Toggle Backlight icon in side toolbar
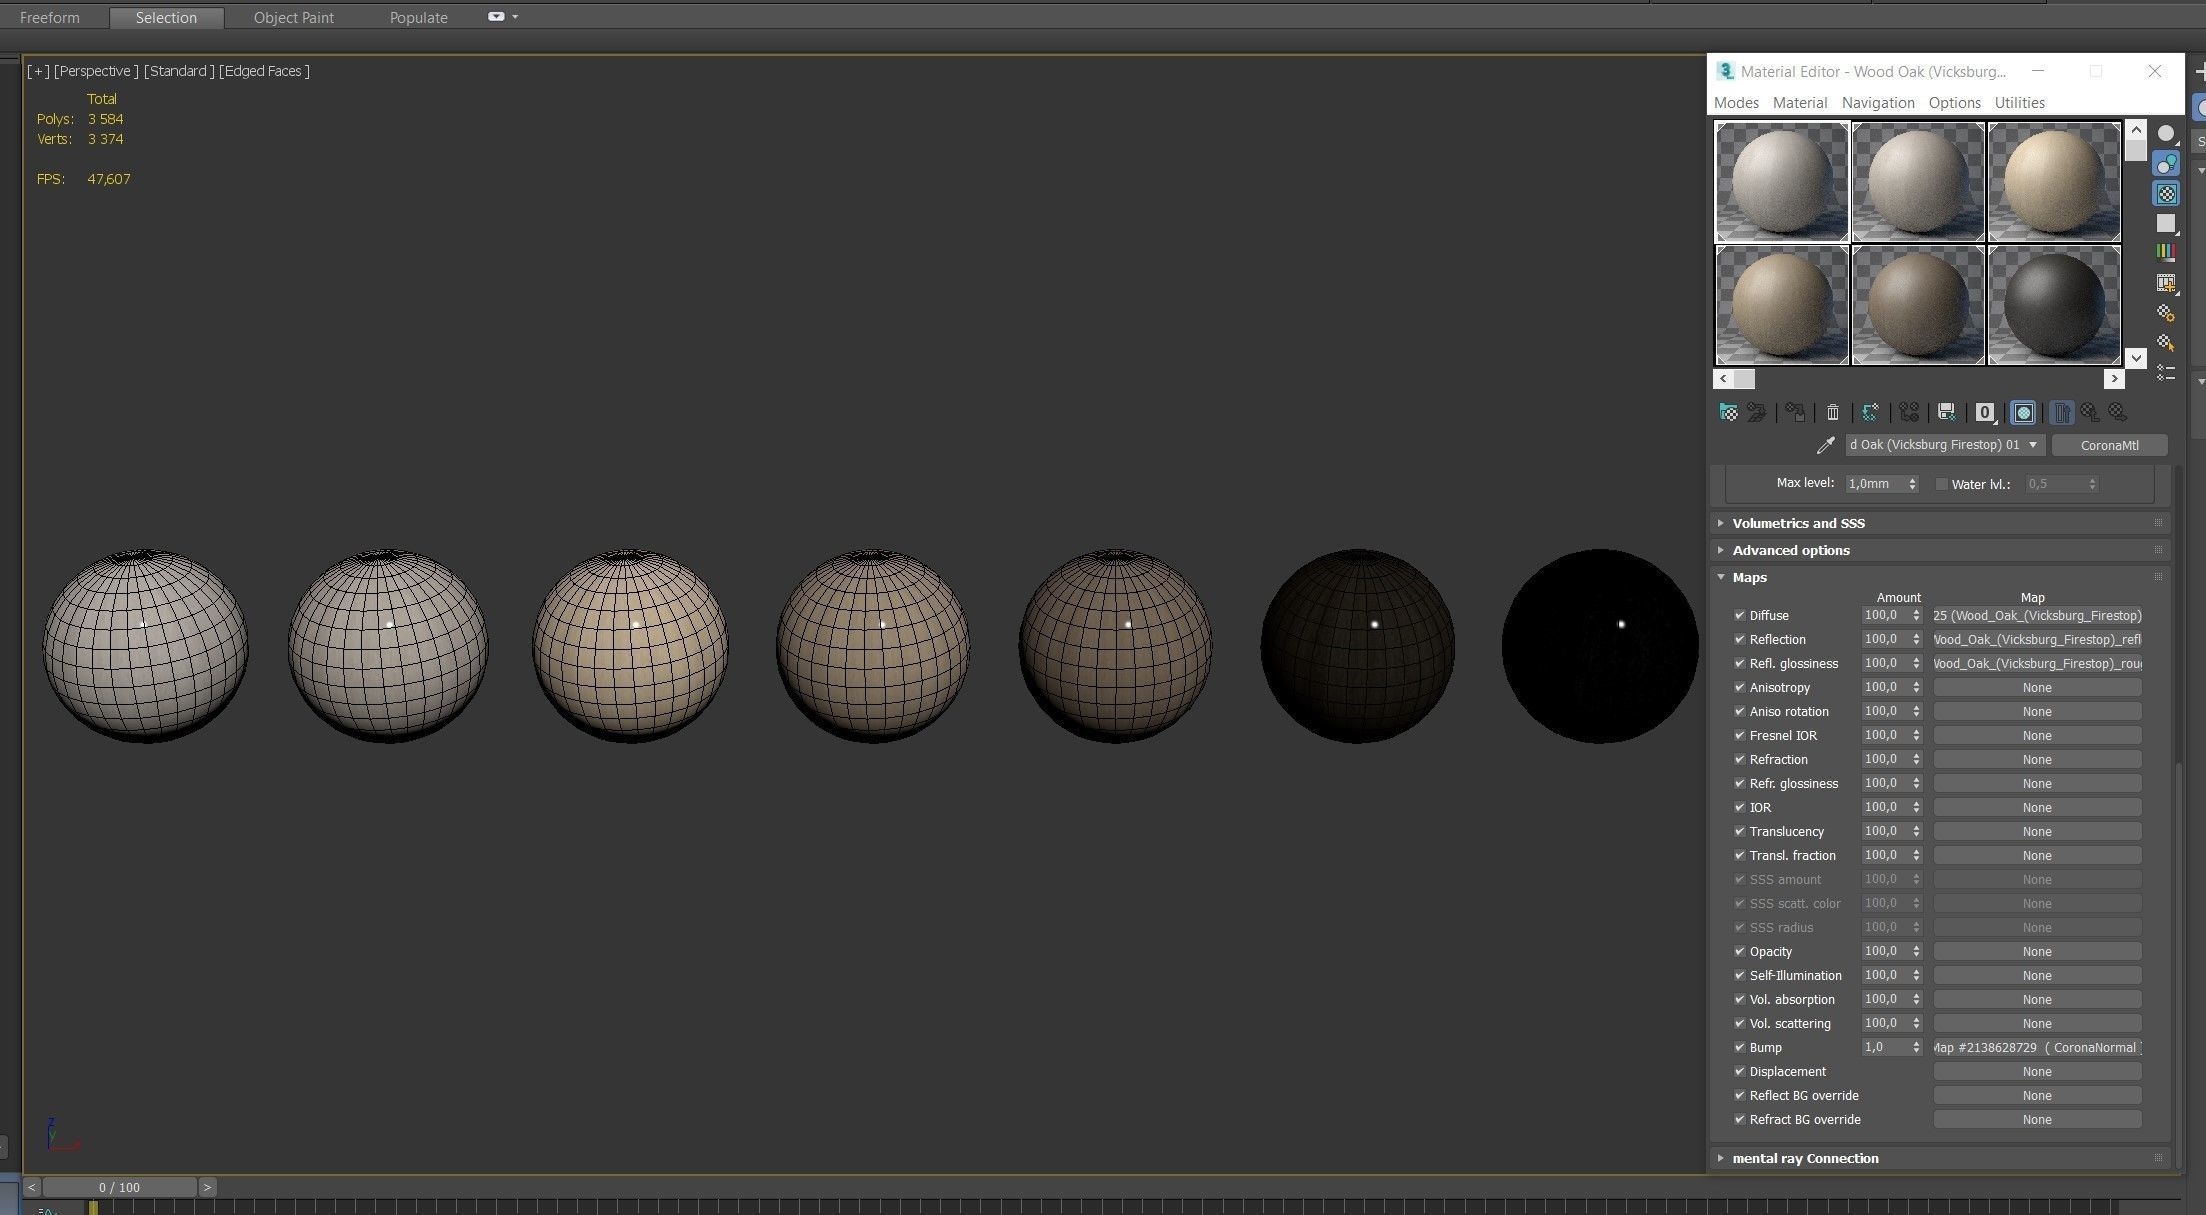2206x1215 pixels. [x=2166, y=163]
